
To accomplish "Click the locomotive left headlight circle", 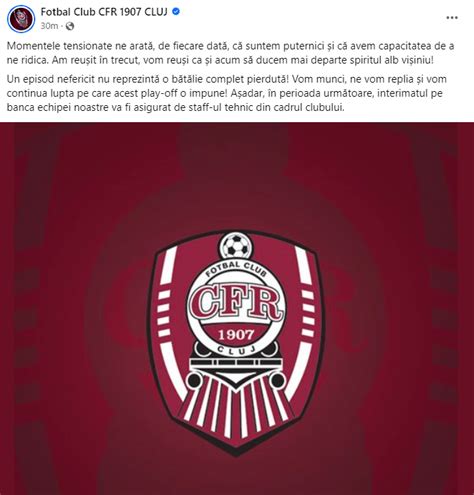I will 193,380.
